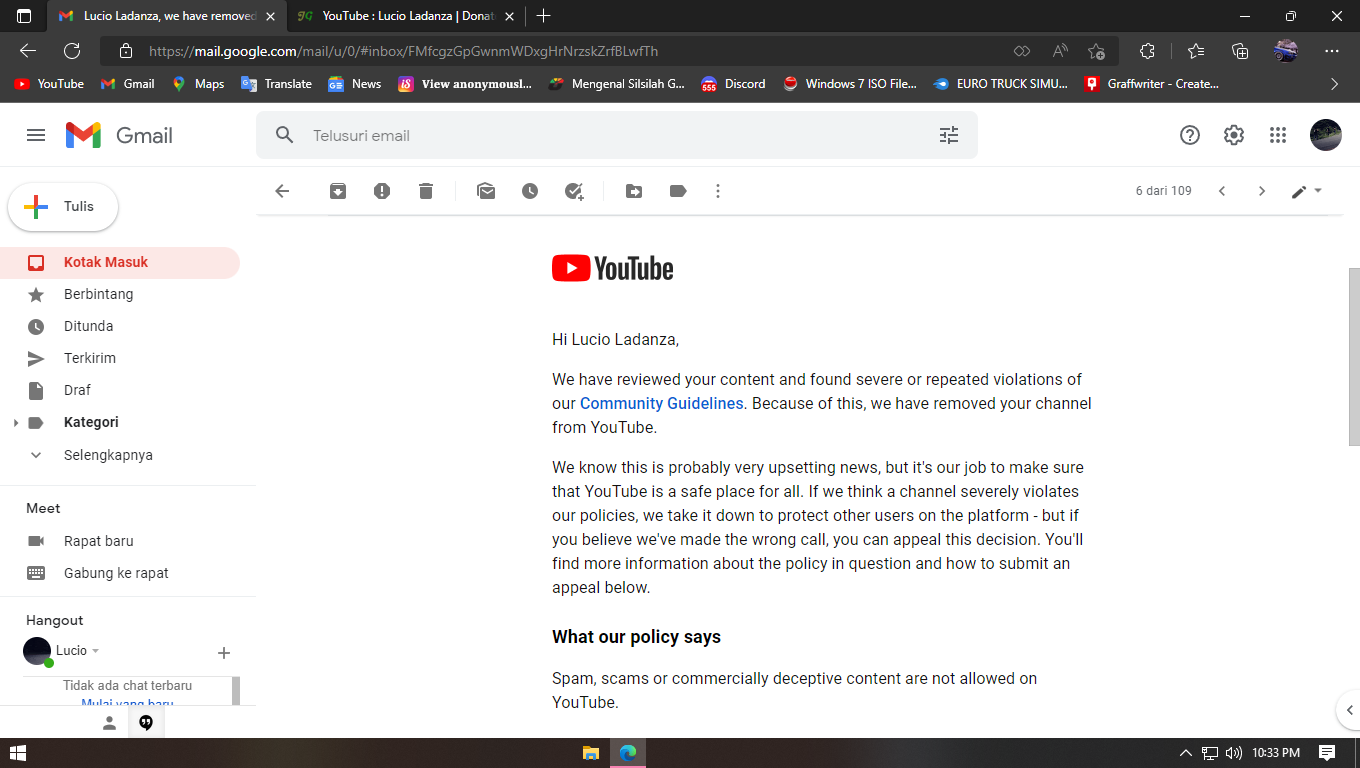This screenshot has height=768, width=1360.
Task: Expand Selengkapnya to show more labels
Action: (108, 455)
